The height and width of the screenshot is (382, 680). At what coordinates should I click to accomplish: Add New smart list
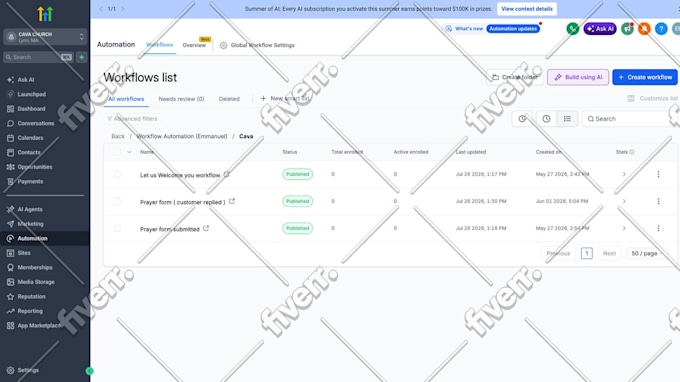pos(285,98)
